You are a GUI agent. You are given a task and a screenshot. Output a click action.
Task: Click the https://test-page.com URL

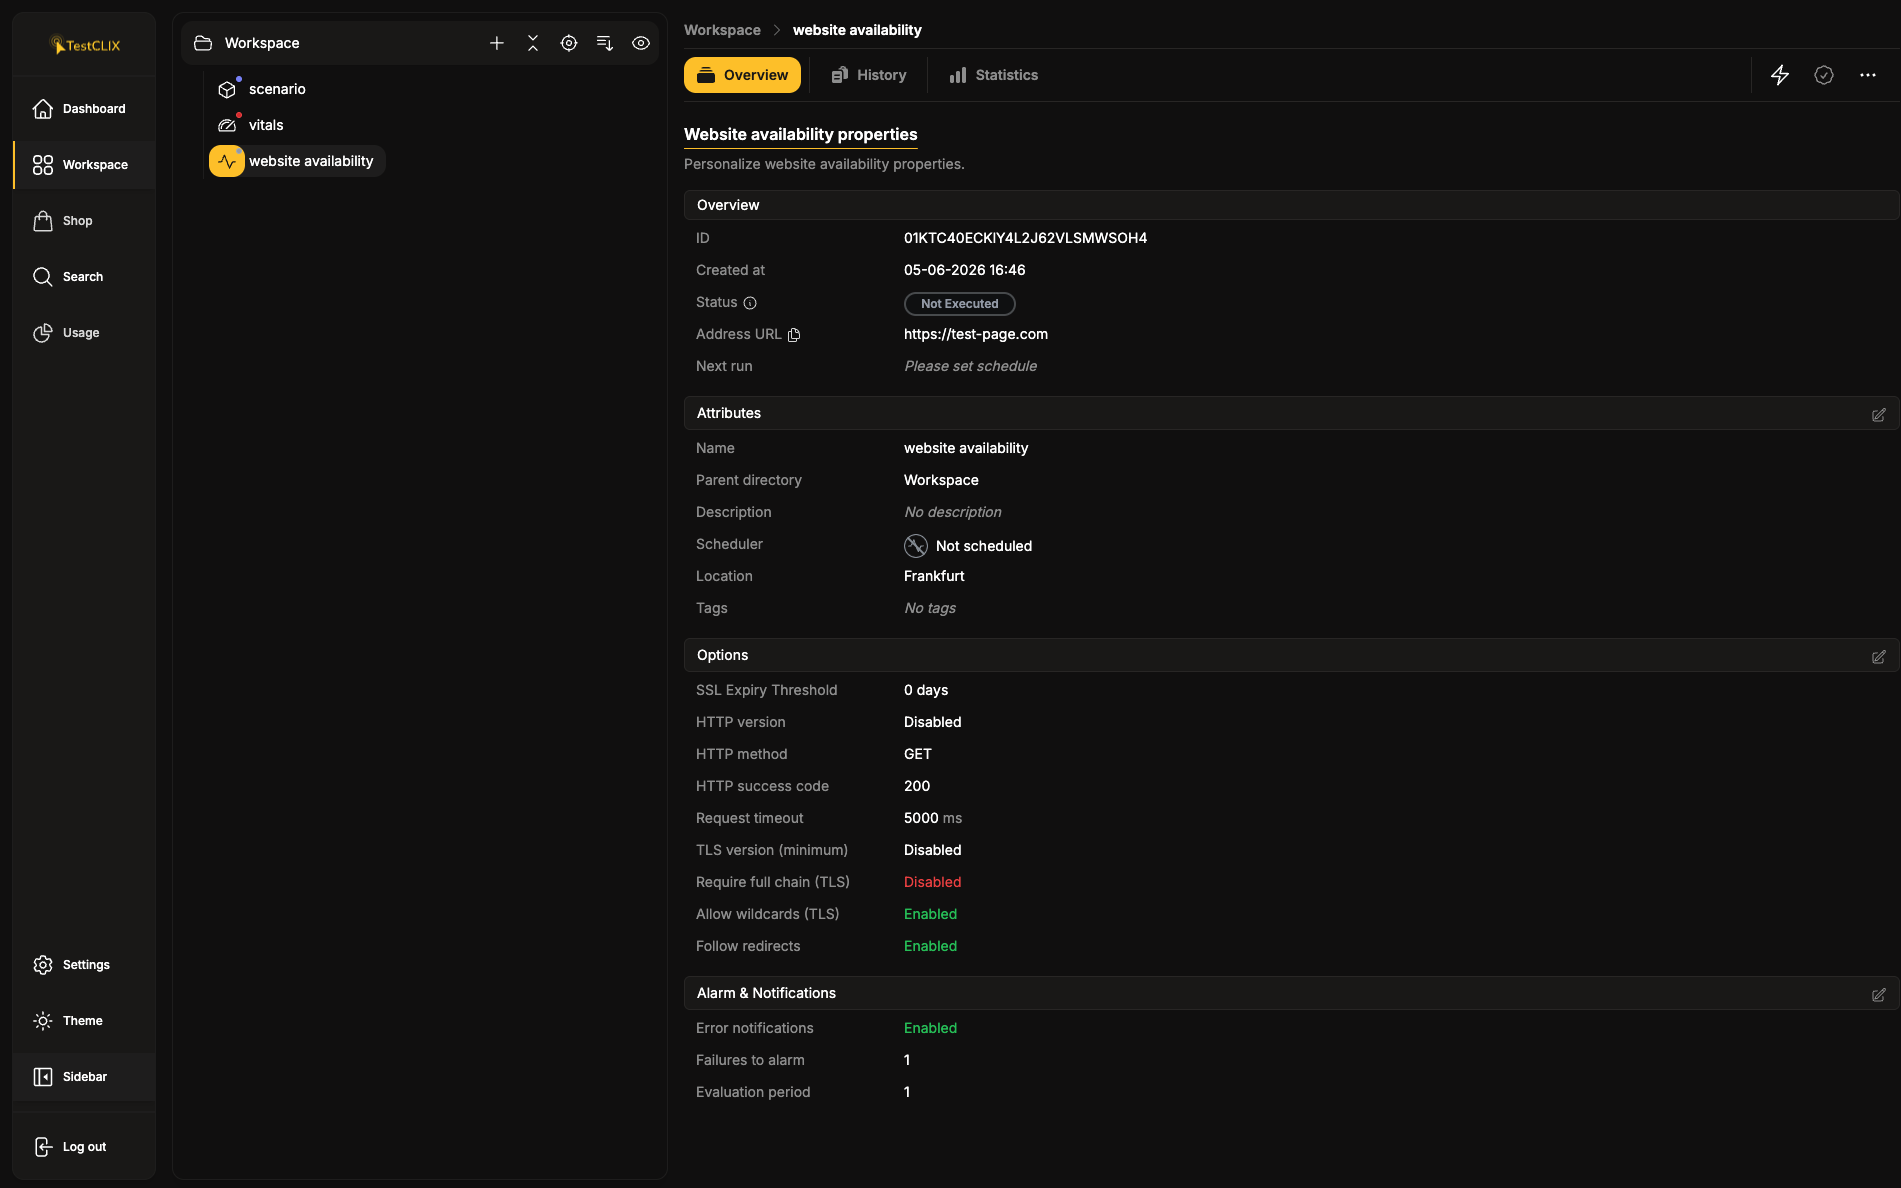click(976, 334)
